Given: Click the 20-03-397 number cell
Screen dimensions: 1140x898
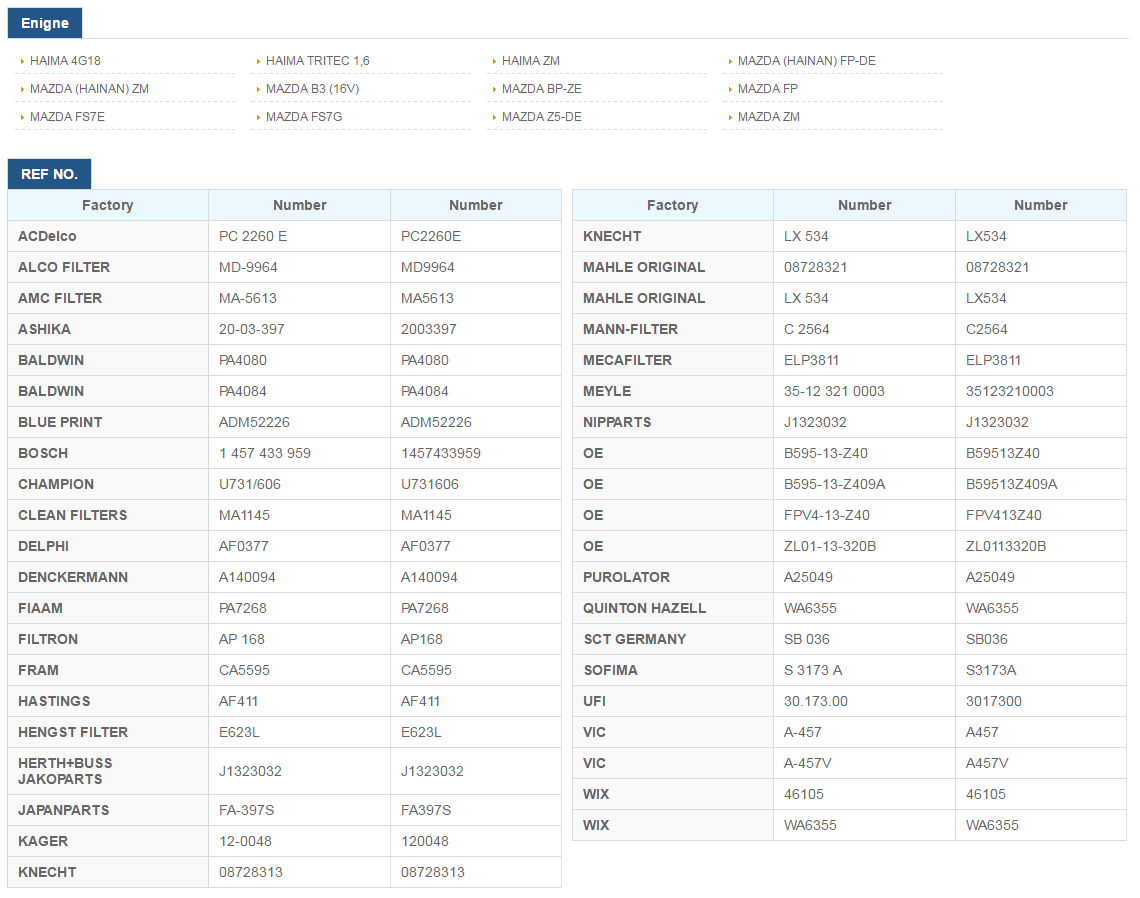Looking at the screenshot, I should [300, 329].
